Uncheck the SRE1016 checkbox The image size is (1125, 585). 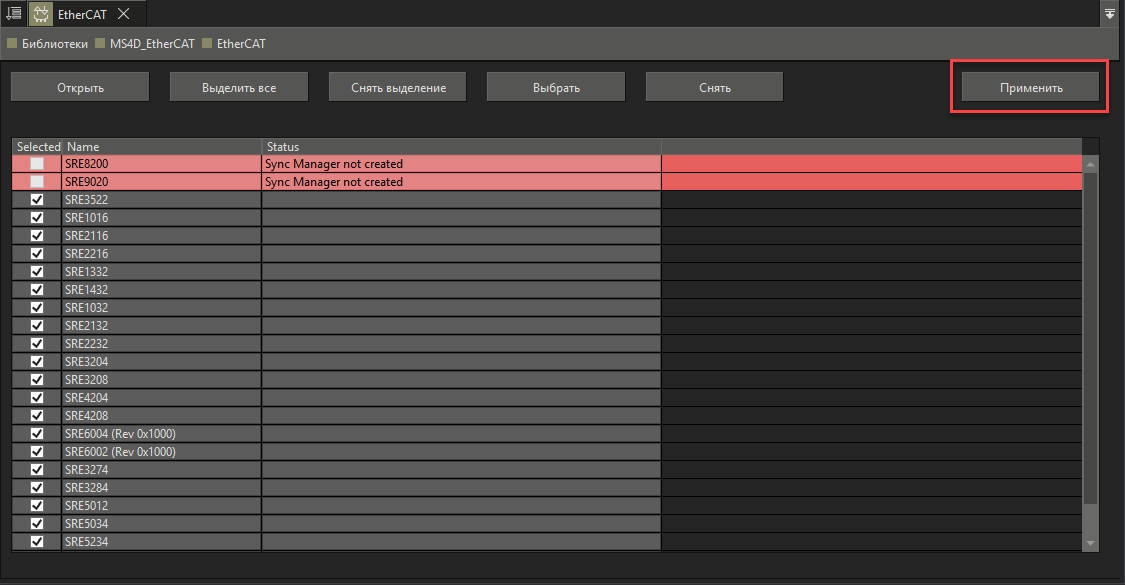coord(37,217)
